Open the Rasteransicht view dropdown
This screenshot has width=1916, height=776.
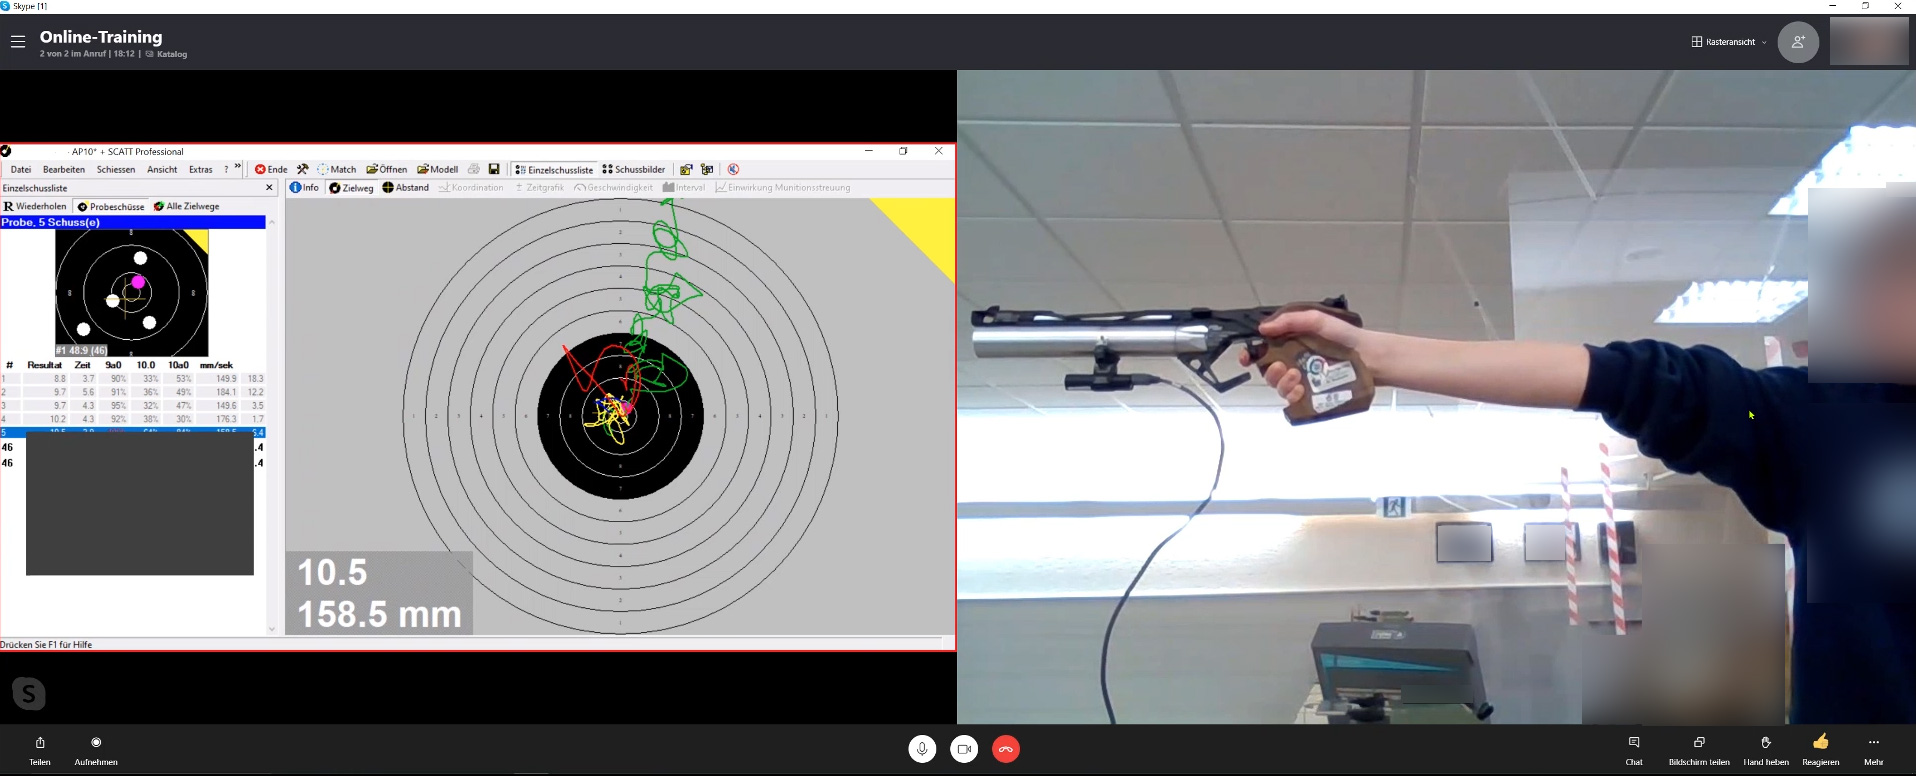[x=1729, y=42]
